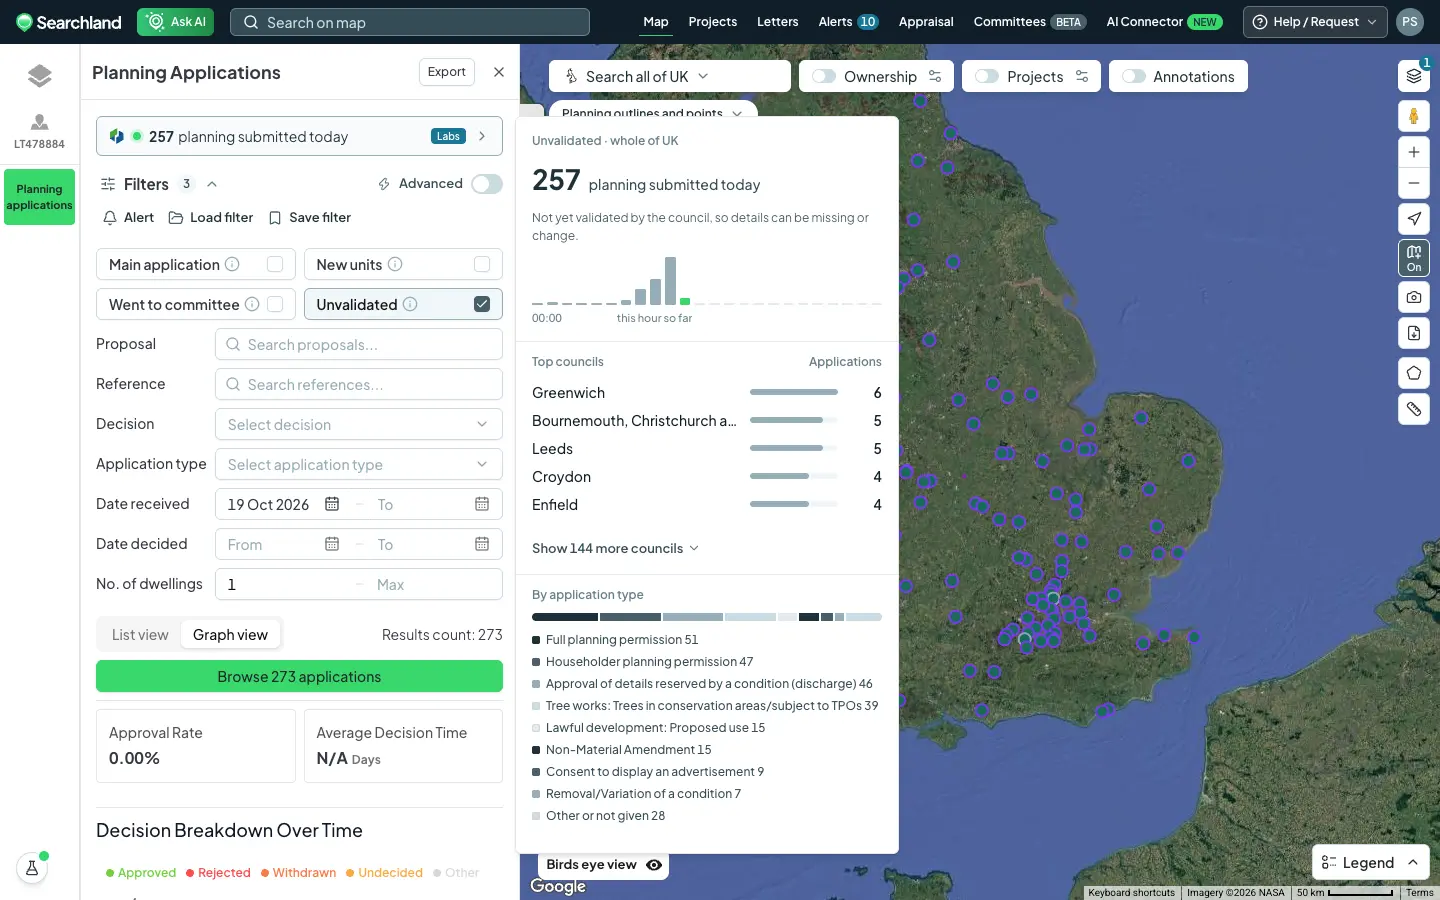Click info icon next to Main application
The height and width of the screenshot is (900, 1440).
tap(232, 264)
